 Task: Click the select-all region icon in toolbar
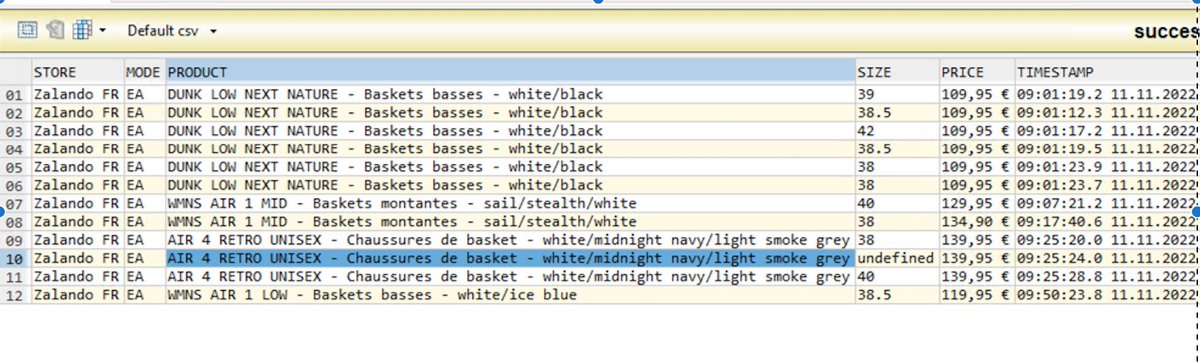[28, 30]
